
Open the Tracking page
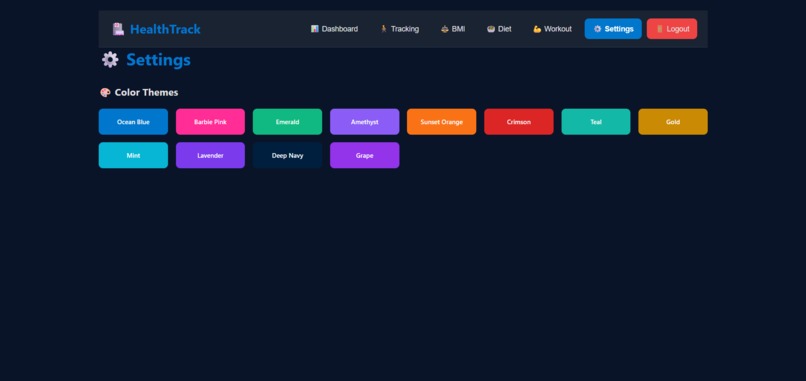(x=399, y=29)
